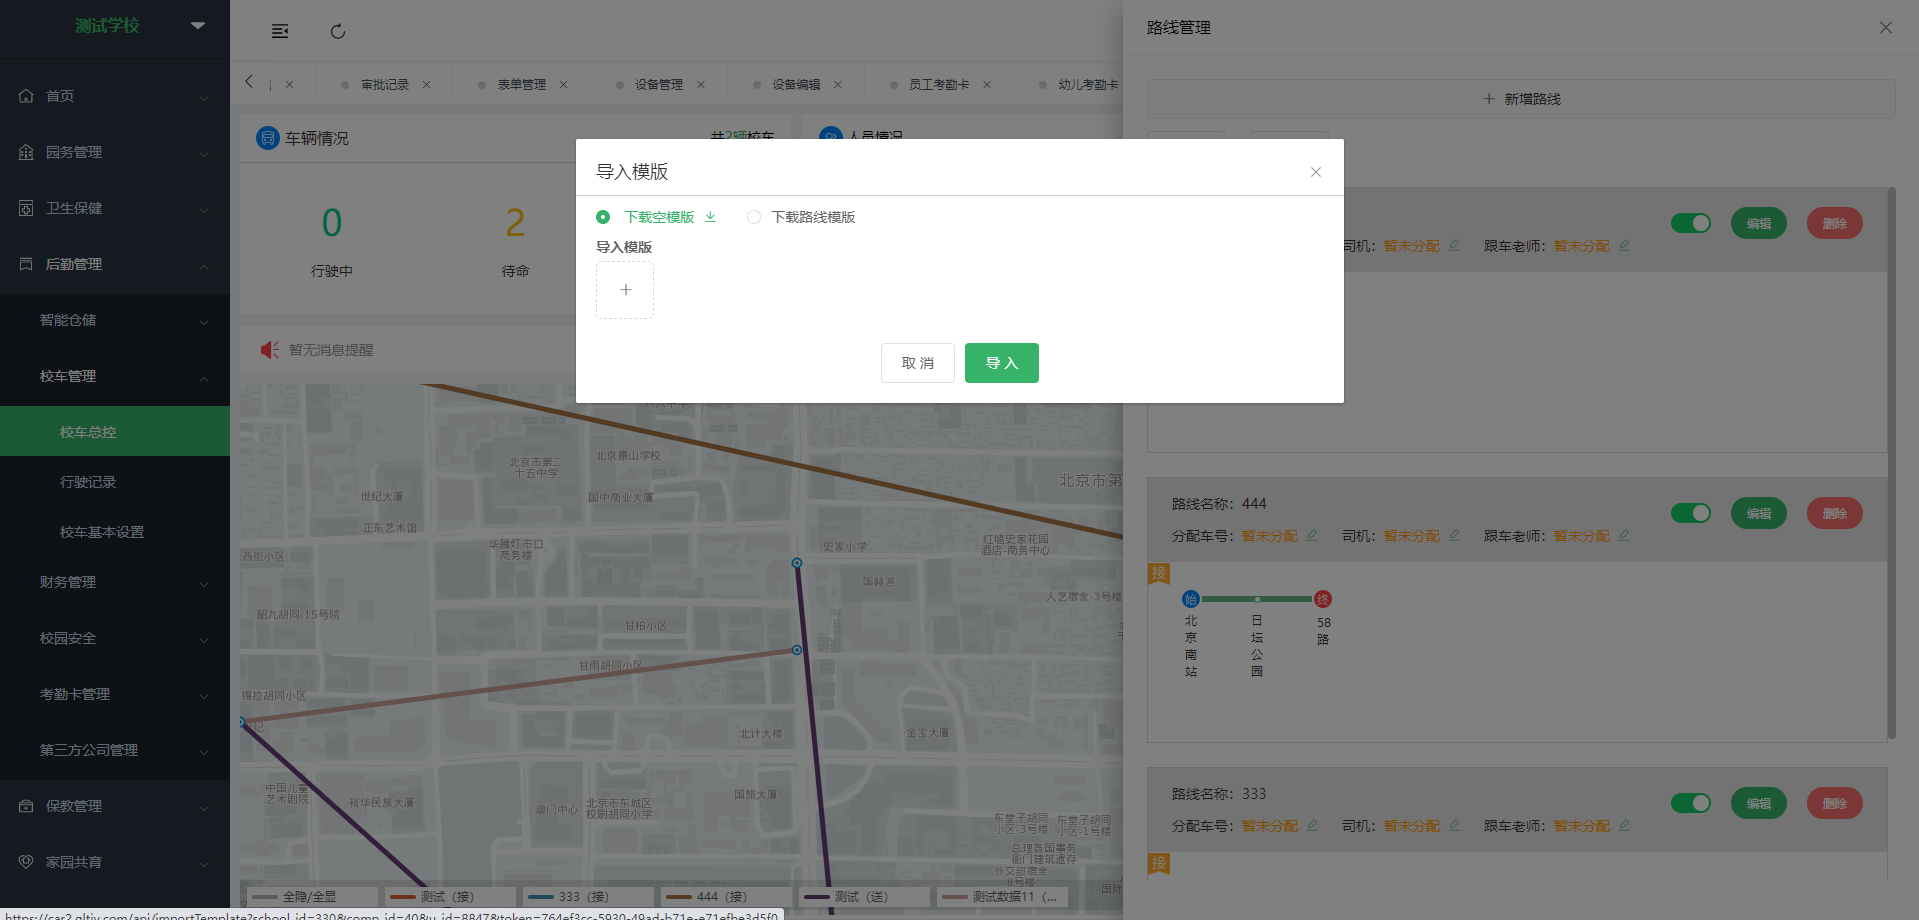The image size is (1919, 920).
Task: Switch to 设备编辑 tab
Action: pyautogui.click(x=796, y=85)
